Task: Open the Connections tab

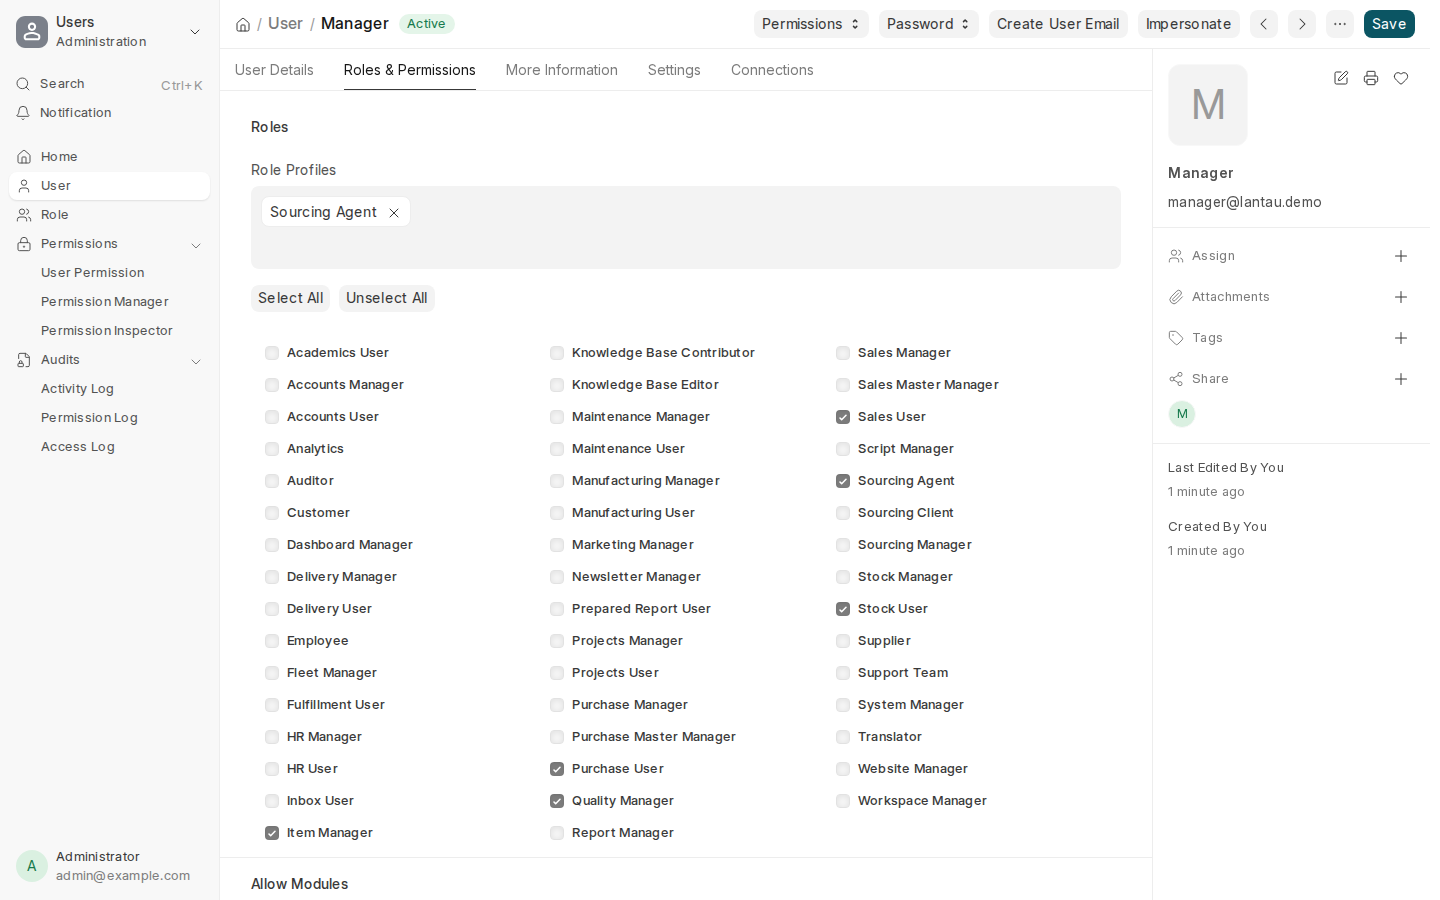Action: click(772, 70)
